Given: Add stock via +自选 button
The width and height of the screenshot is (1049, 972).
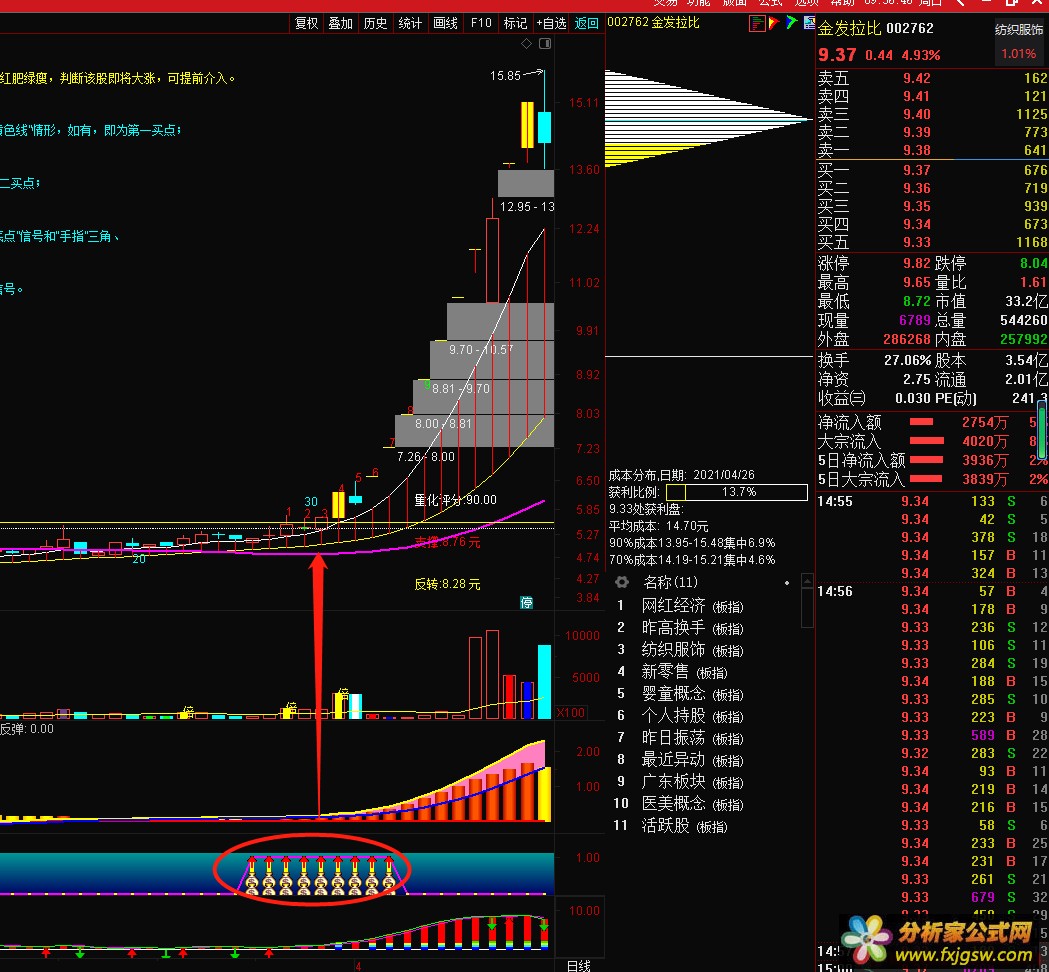Looking at the screenshot, I should pos(551,23).
